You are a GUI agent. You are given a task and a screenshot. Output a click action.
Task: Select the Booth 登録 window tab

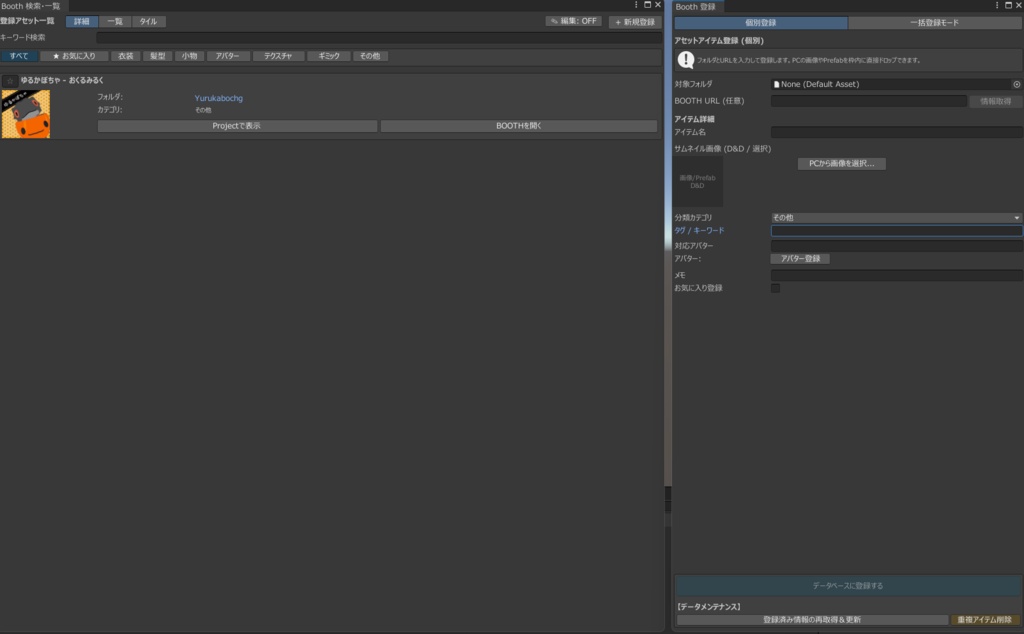696,7
